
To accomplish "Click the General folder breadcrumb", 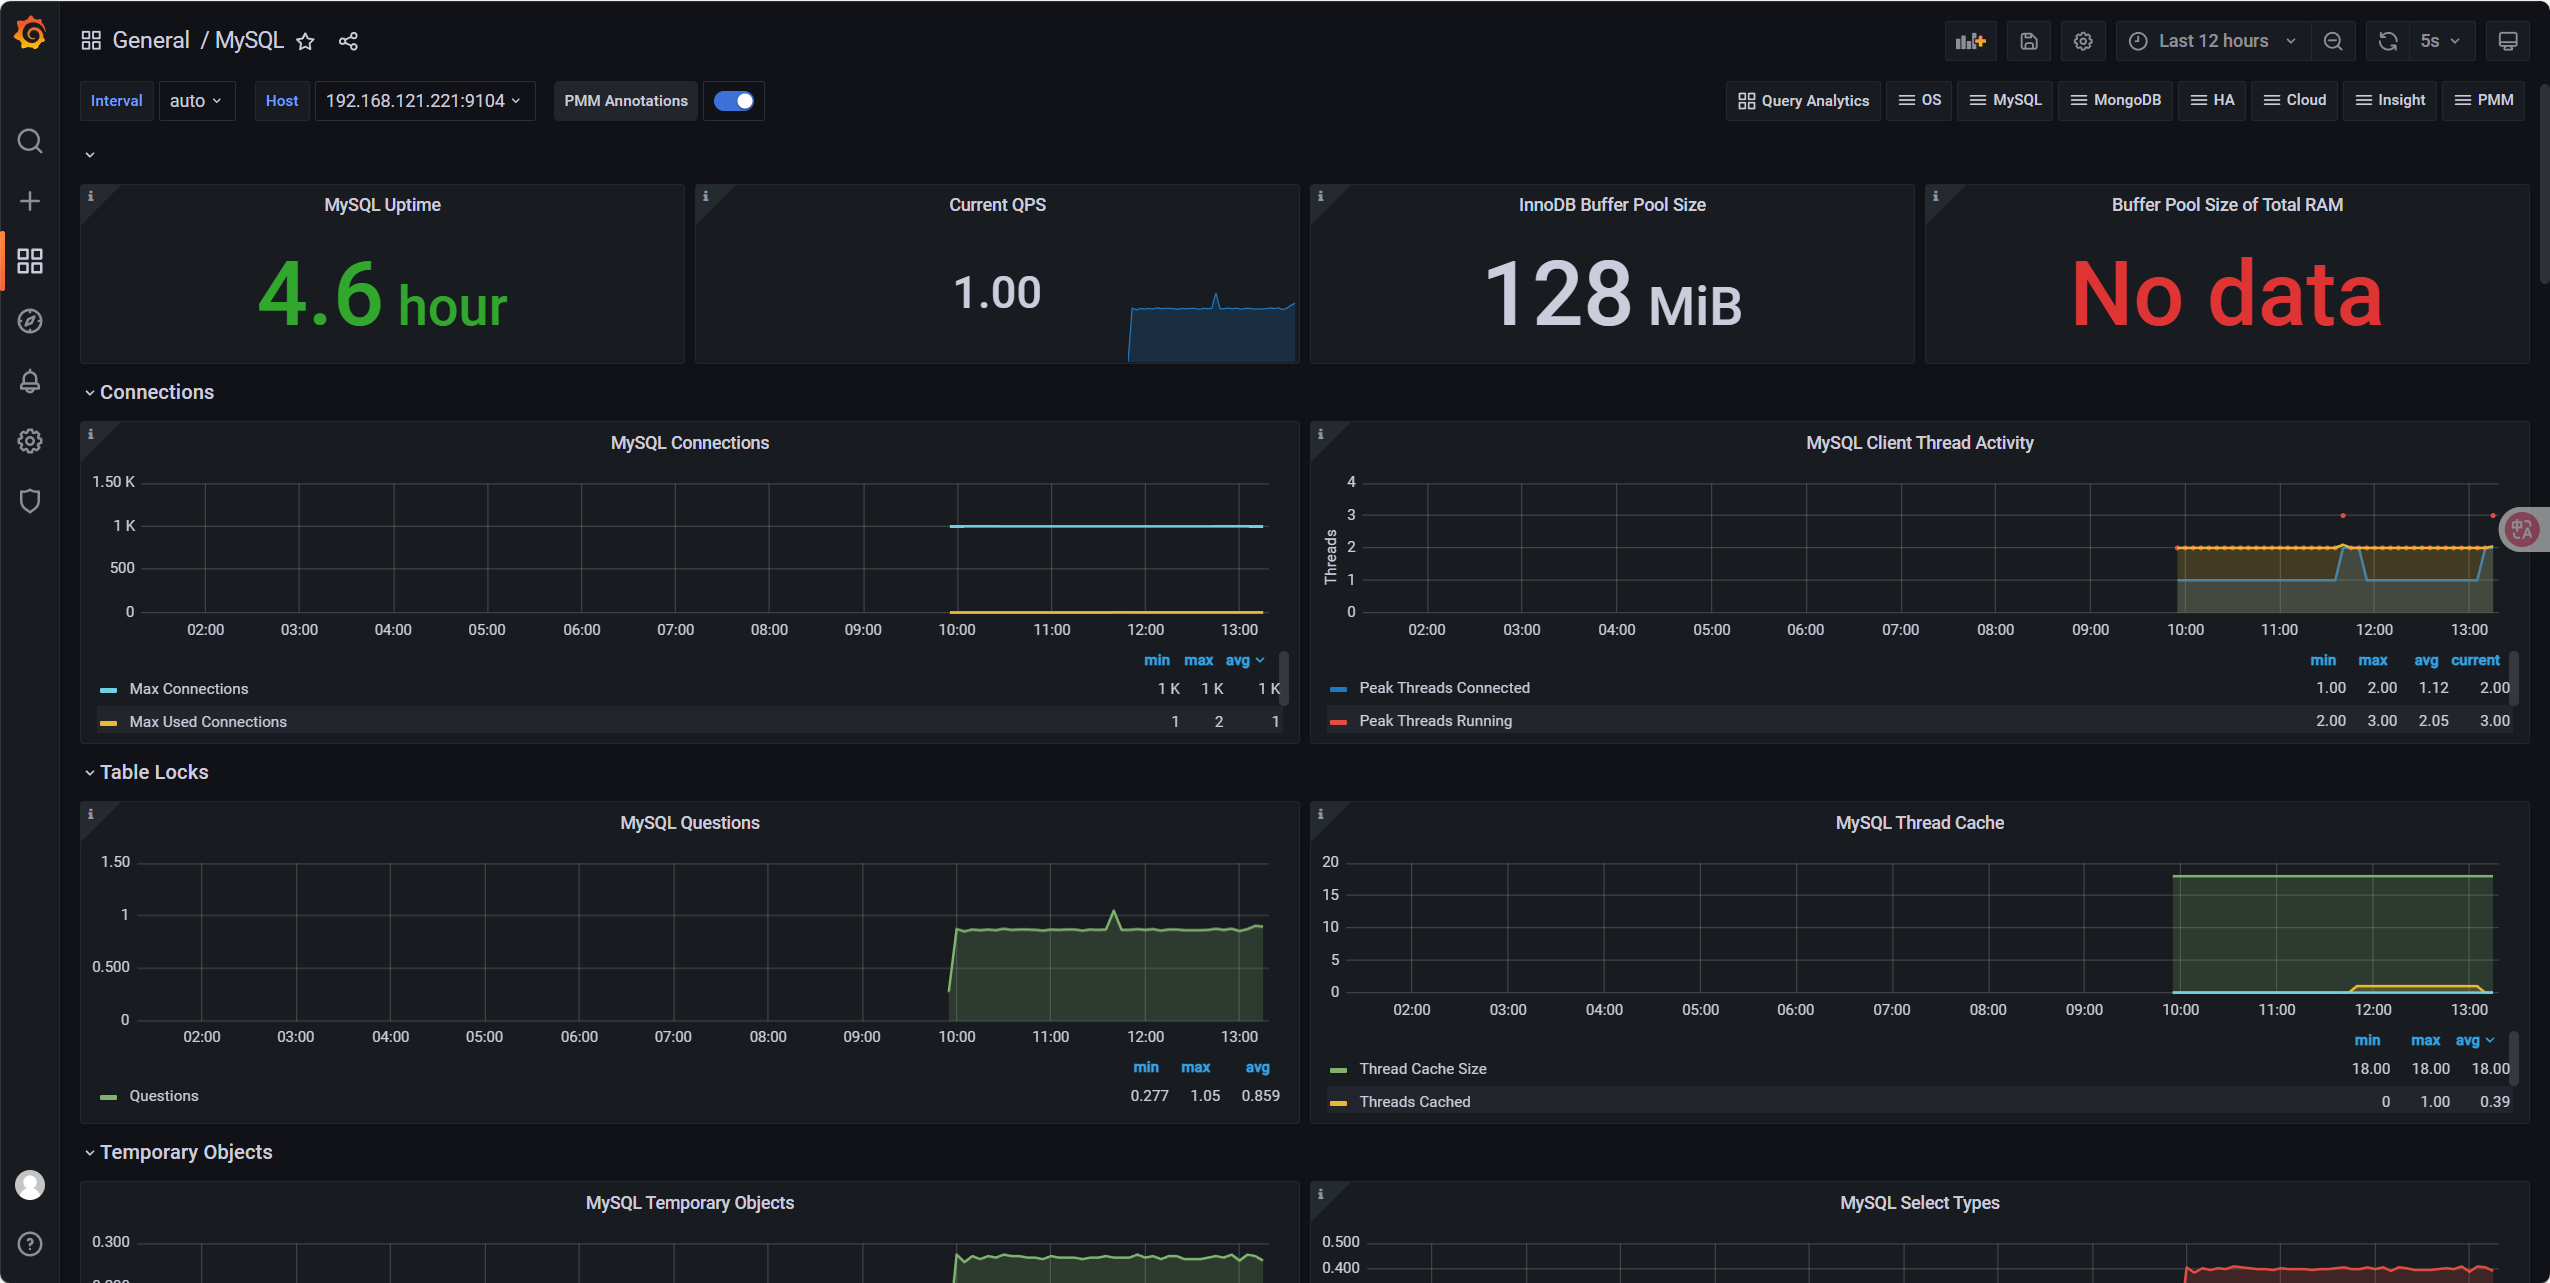I will [x=150, y=41].
